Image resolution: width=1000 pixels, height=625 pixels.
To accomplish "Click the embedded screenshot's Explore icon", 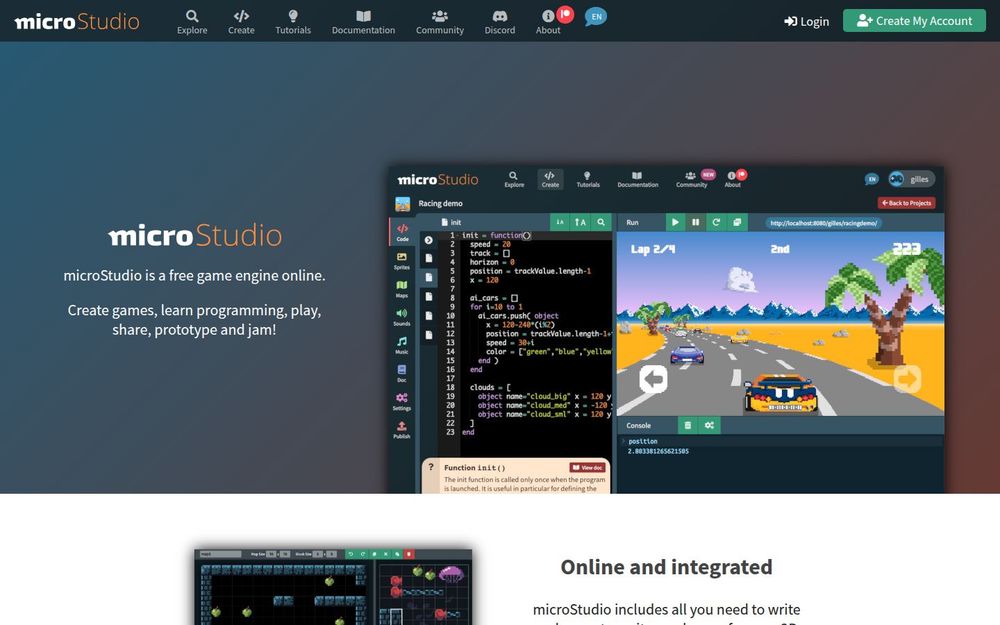I will [x=514, y=179].
